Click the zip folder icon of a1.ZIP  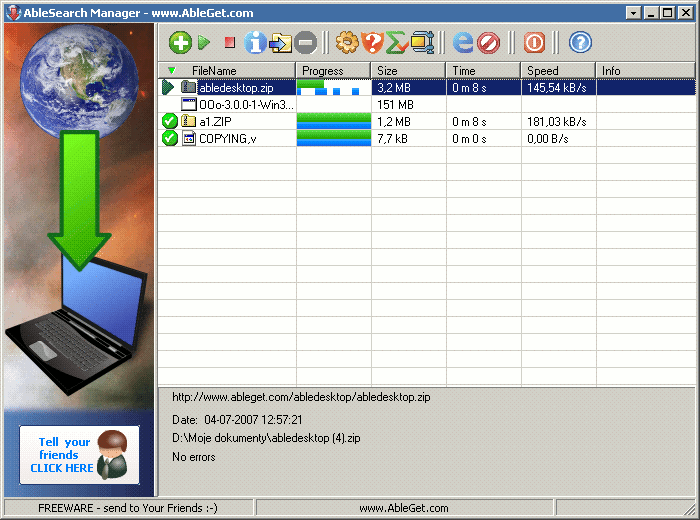click(x=188, y=121)
